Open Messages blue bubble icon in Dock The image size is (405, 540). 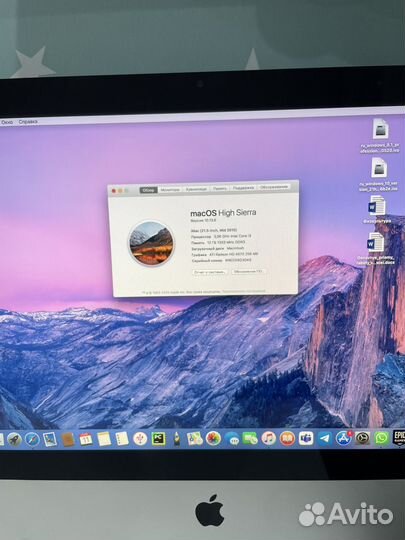point(232,439)
